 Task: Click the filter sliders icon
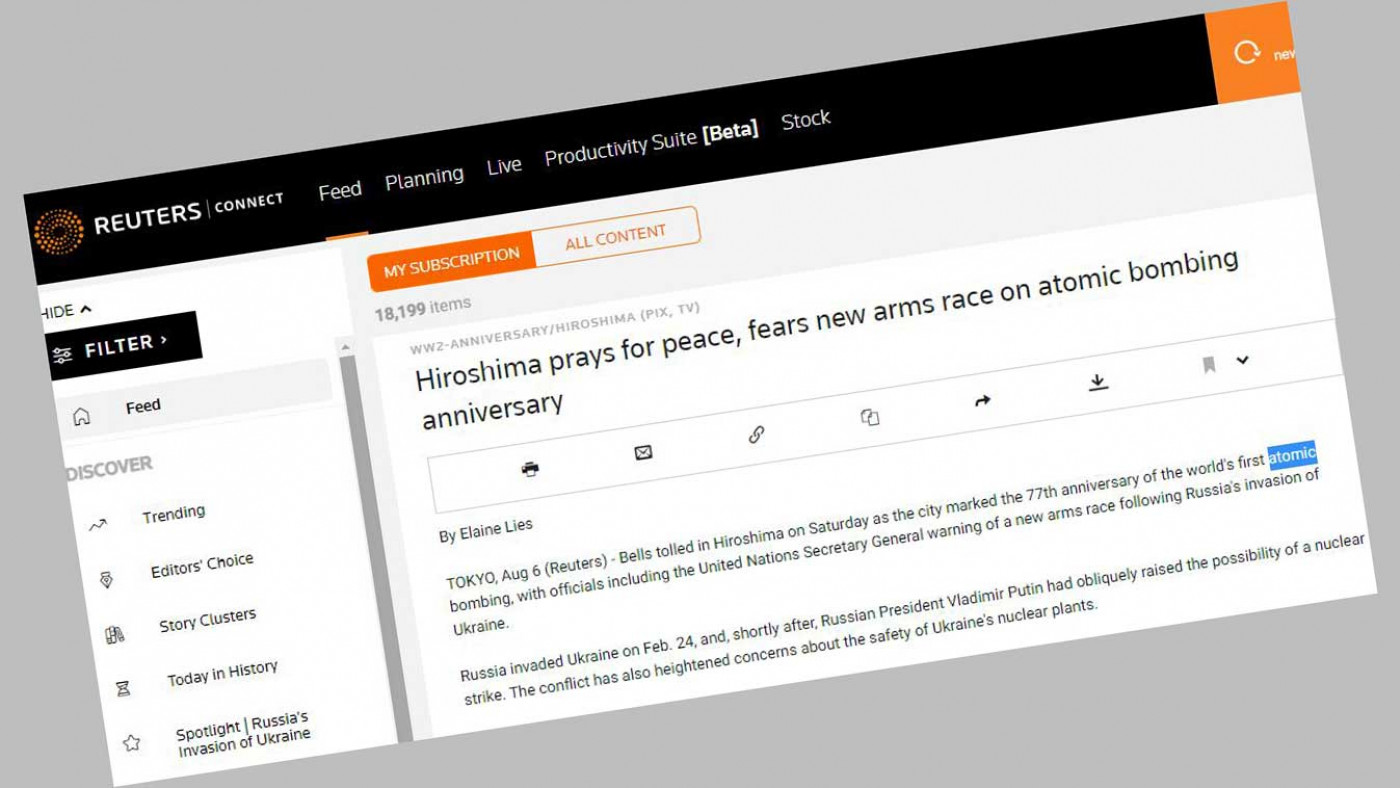[x=62, y=354]
